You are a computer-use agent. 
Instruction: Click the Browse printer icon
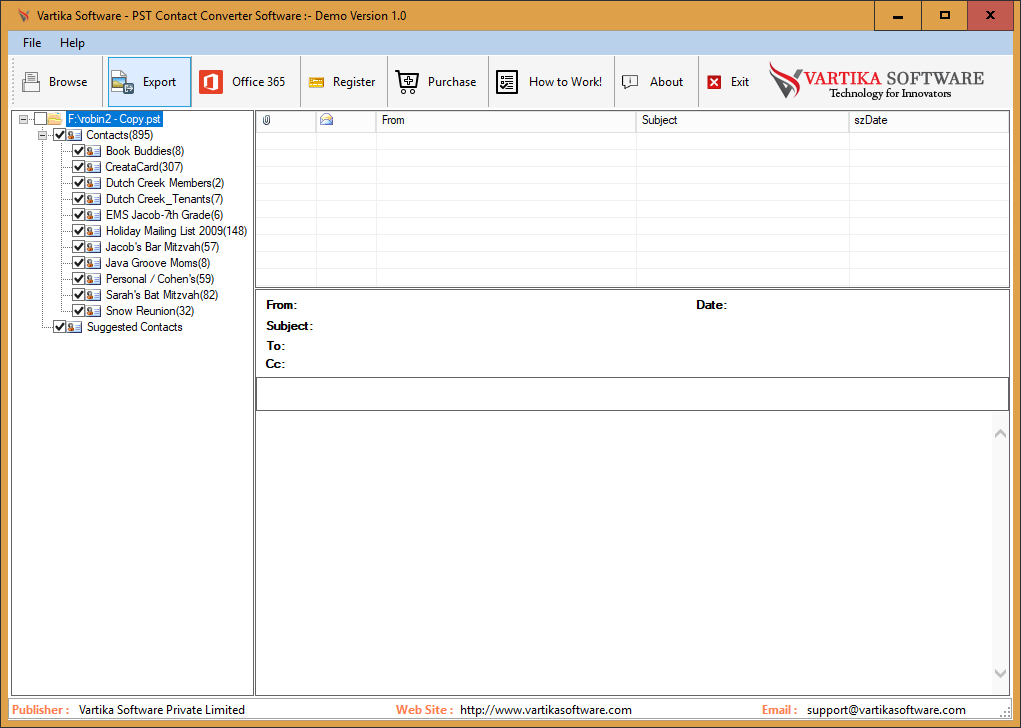click(31, 82)
